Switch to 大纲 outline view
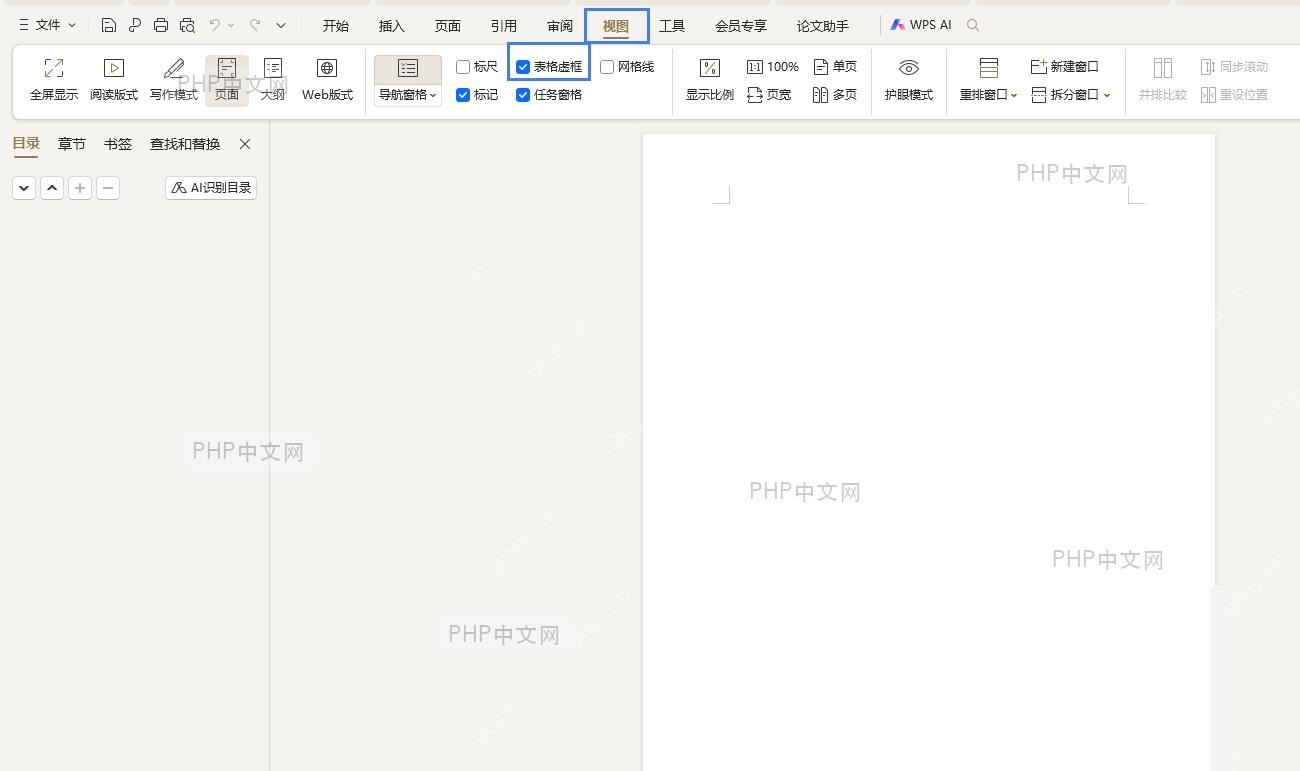Screen dimensions: 1300x771 273,80
